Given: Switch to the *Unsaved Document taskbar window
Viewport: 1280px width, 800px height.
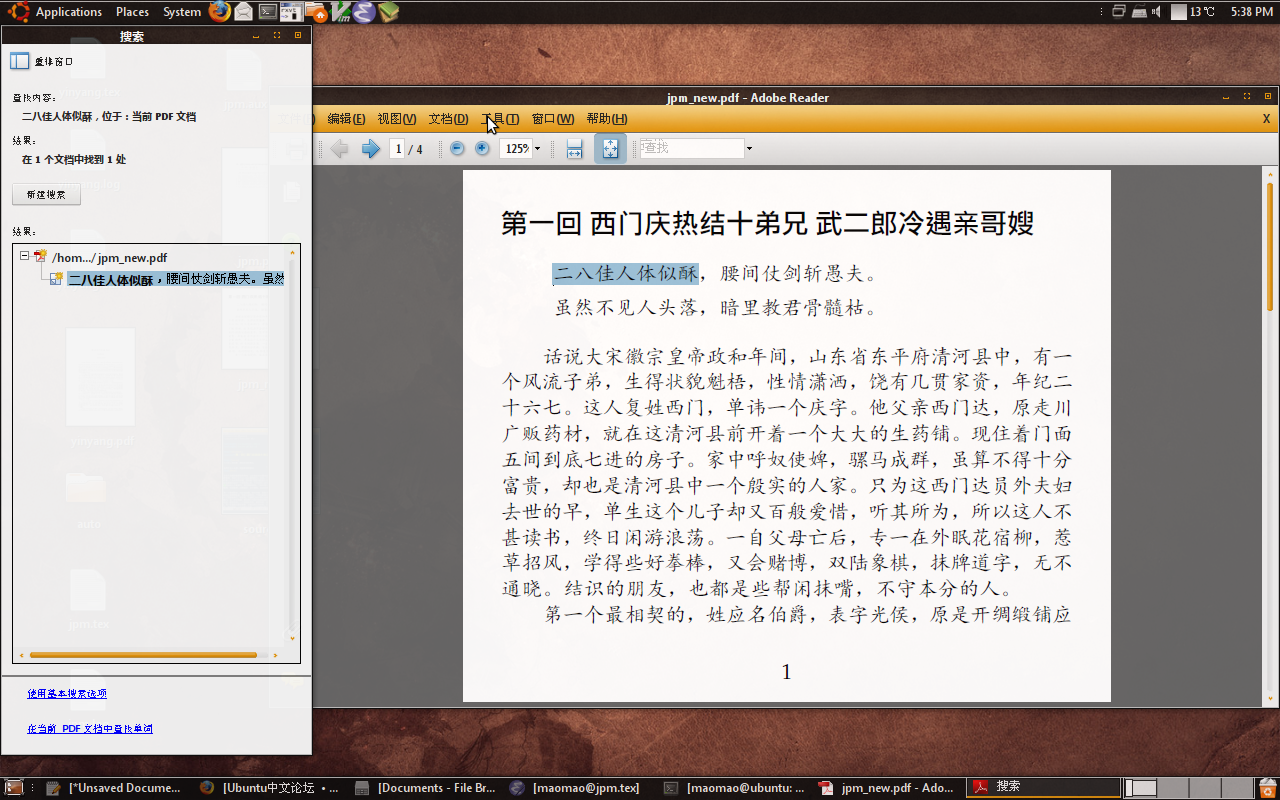Looking at the screenshot, I should 115,788.
